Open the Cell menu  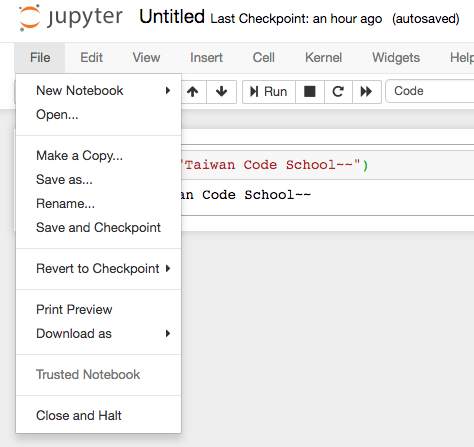263,58
